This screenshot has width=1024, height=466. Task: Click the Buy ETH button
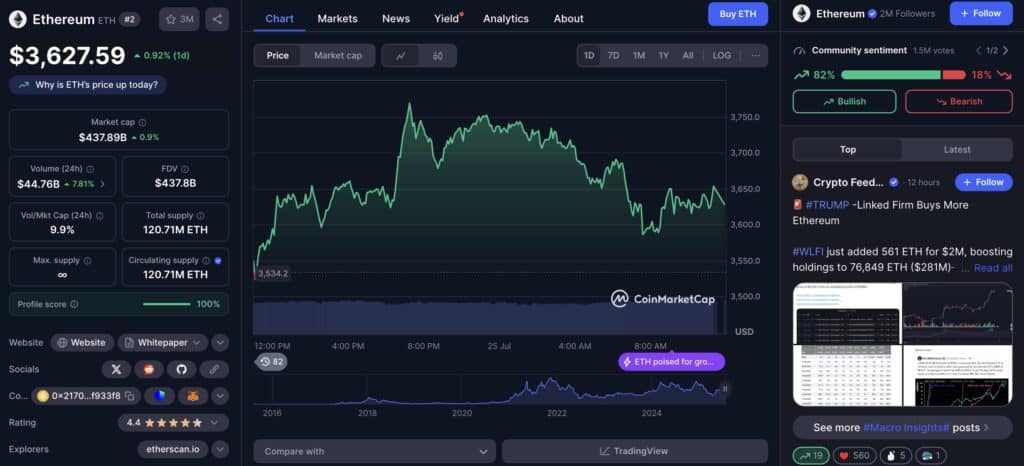point(738,14)
